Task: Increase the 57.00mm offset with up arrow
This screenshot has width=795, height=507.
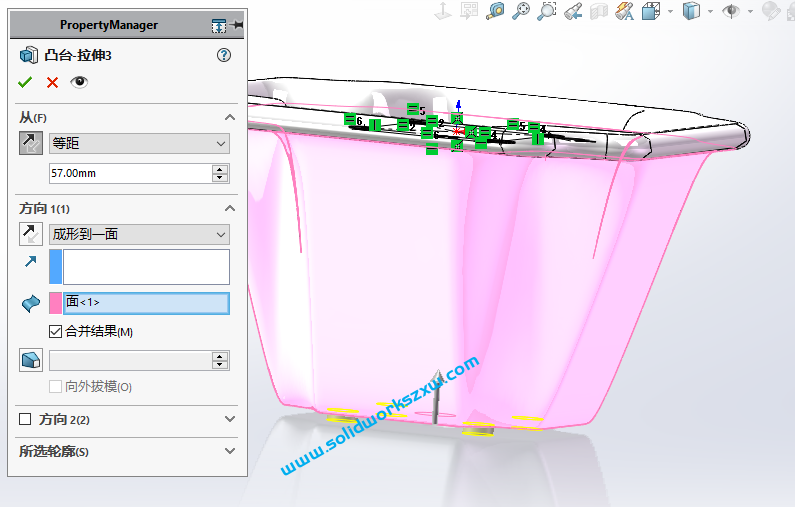Action: click(220, 169)
